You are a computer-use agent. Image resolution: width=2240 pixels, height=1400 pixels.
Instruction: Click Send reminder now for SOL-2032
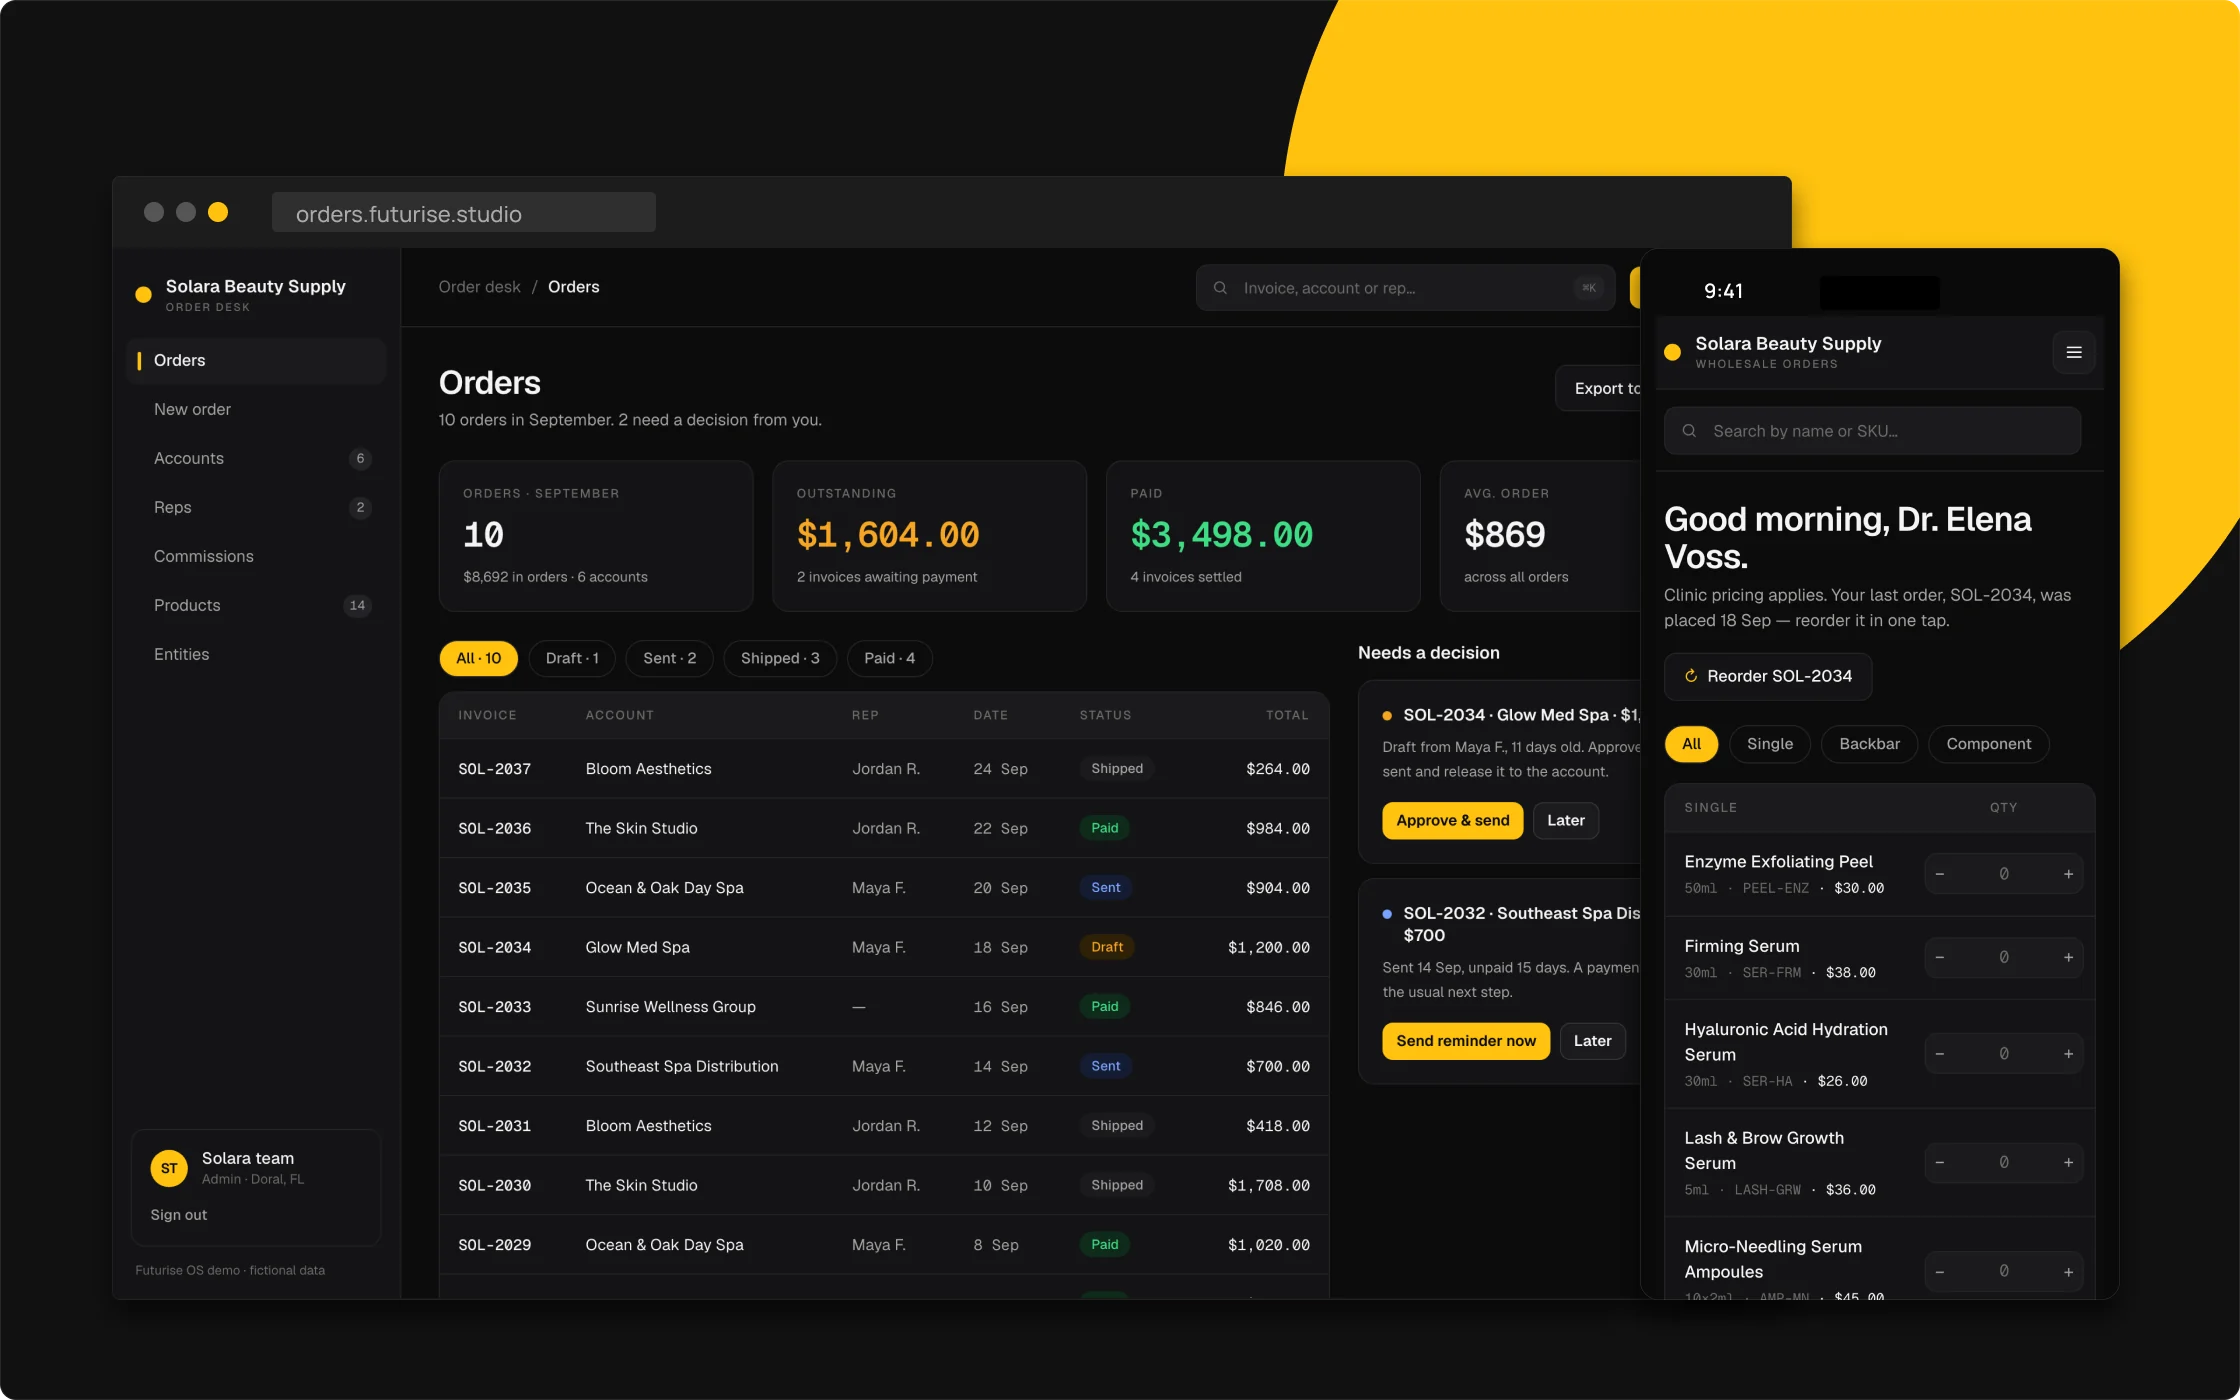coord(1466,1041)
